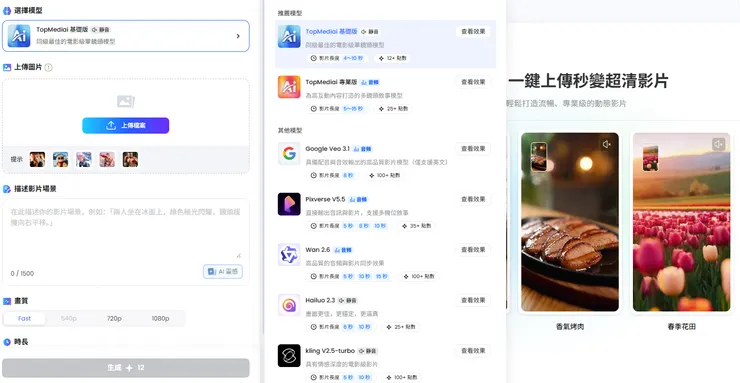The width and height of the screenshot is (740, 383).
Task: Click the Google Veo 3.1 logo
Action: click(289, 154)
